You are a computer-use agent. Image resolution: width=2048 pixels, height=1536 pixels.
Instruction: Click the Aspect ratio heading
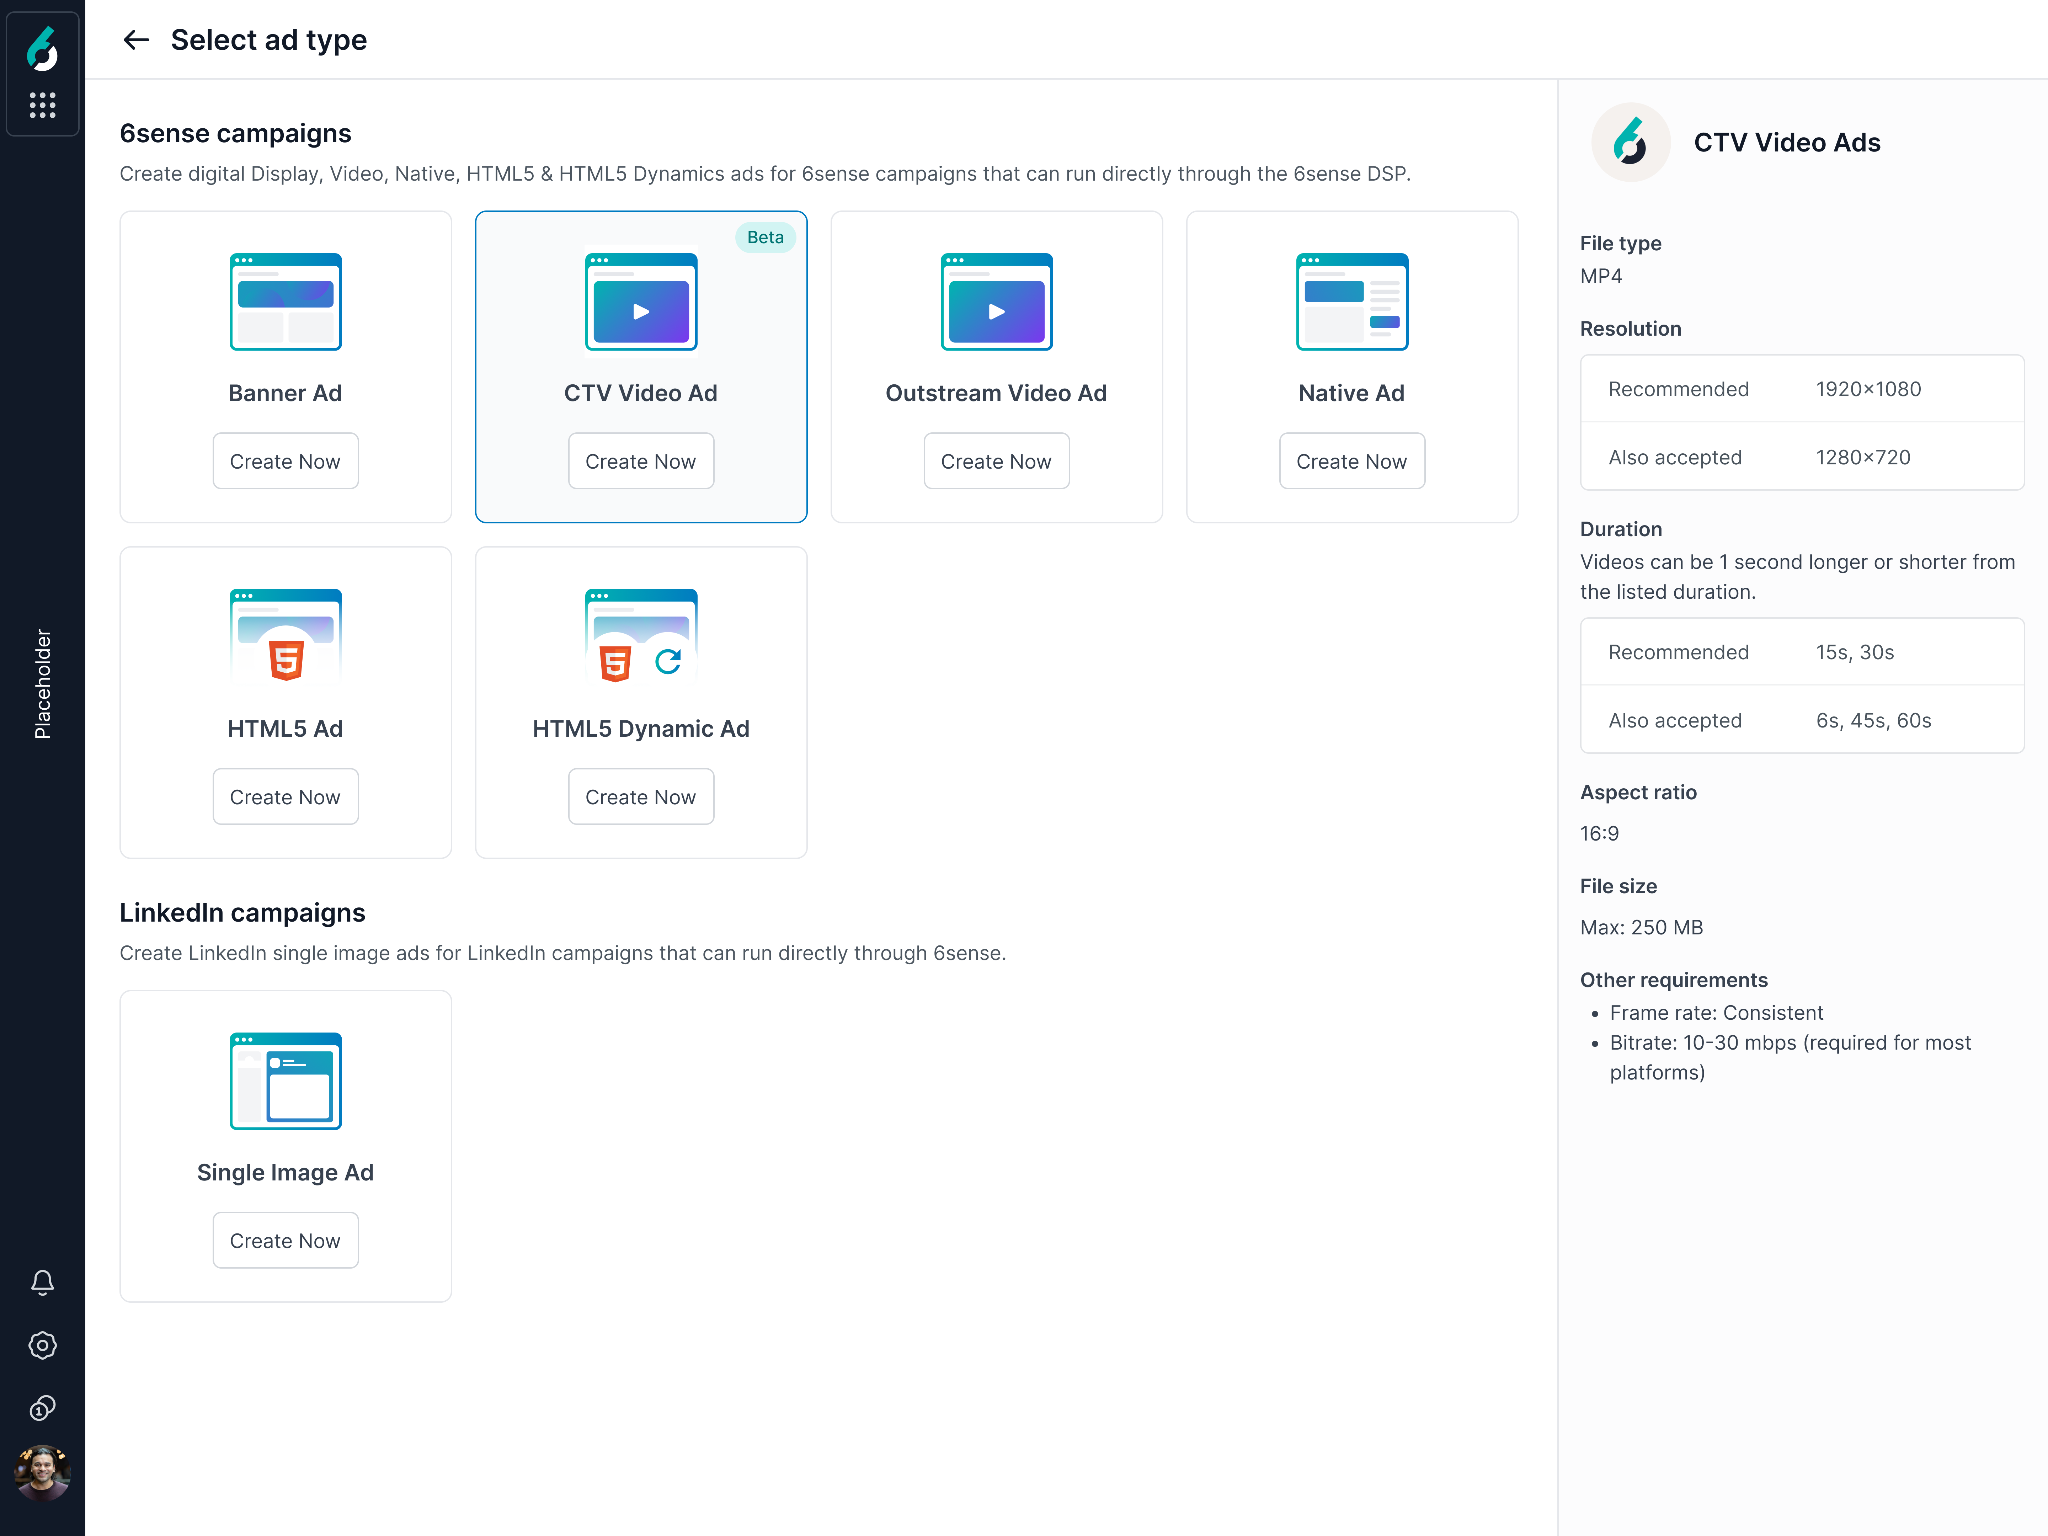click(1639, 792)
